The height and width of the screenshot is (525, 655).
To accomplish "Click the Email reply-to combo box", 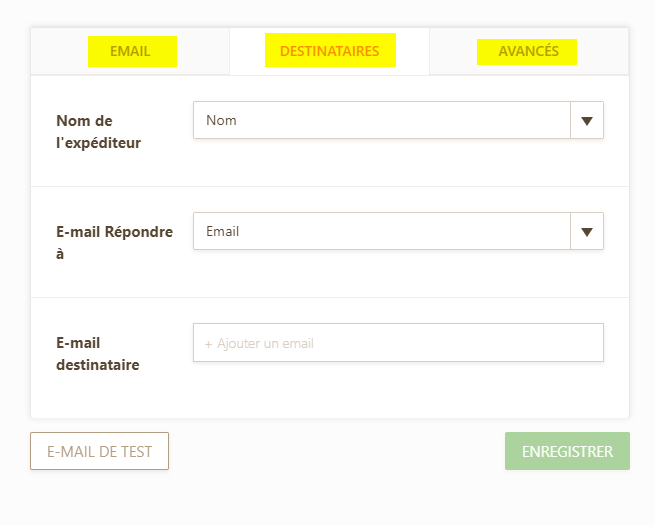I will click(x=398, y=231).
